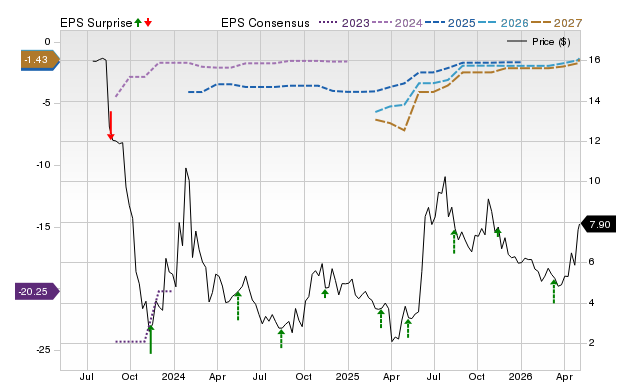Click the green up arrow beside EPS Surprise
Screen dimensions: 640x382
pyautogui.click(x=138, y=23)
